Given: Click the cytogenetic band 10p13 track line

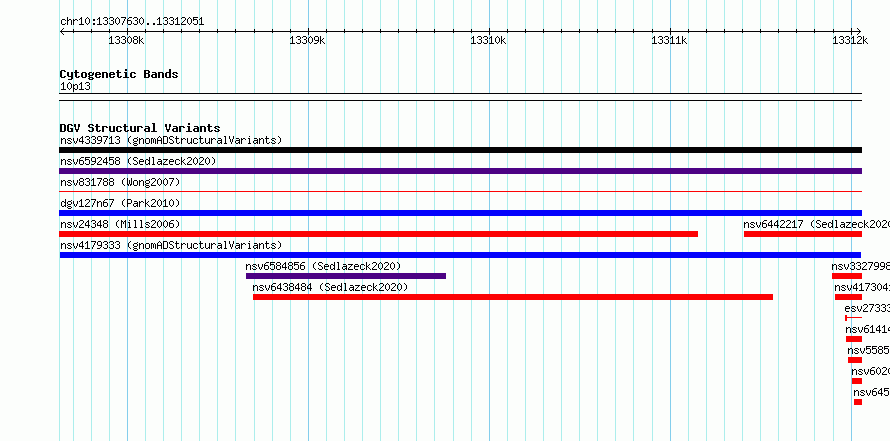Looking at the screenshot, I should [460, 97].
